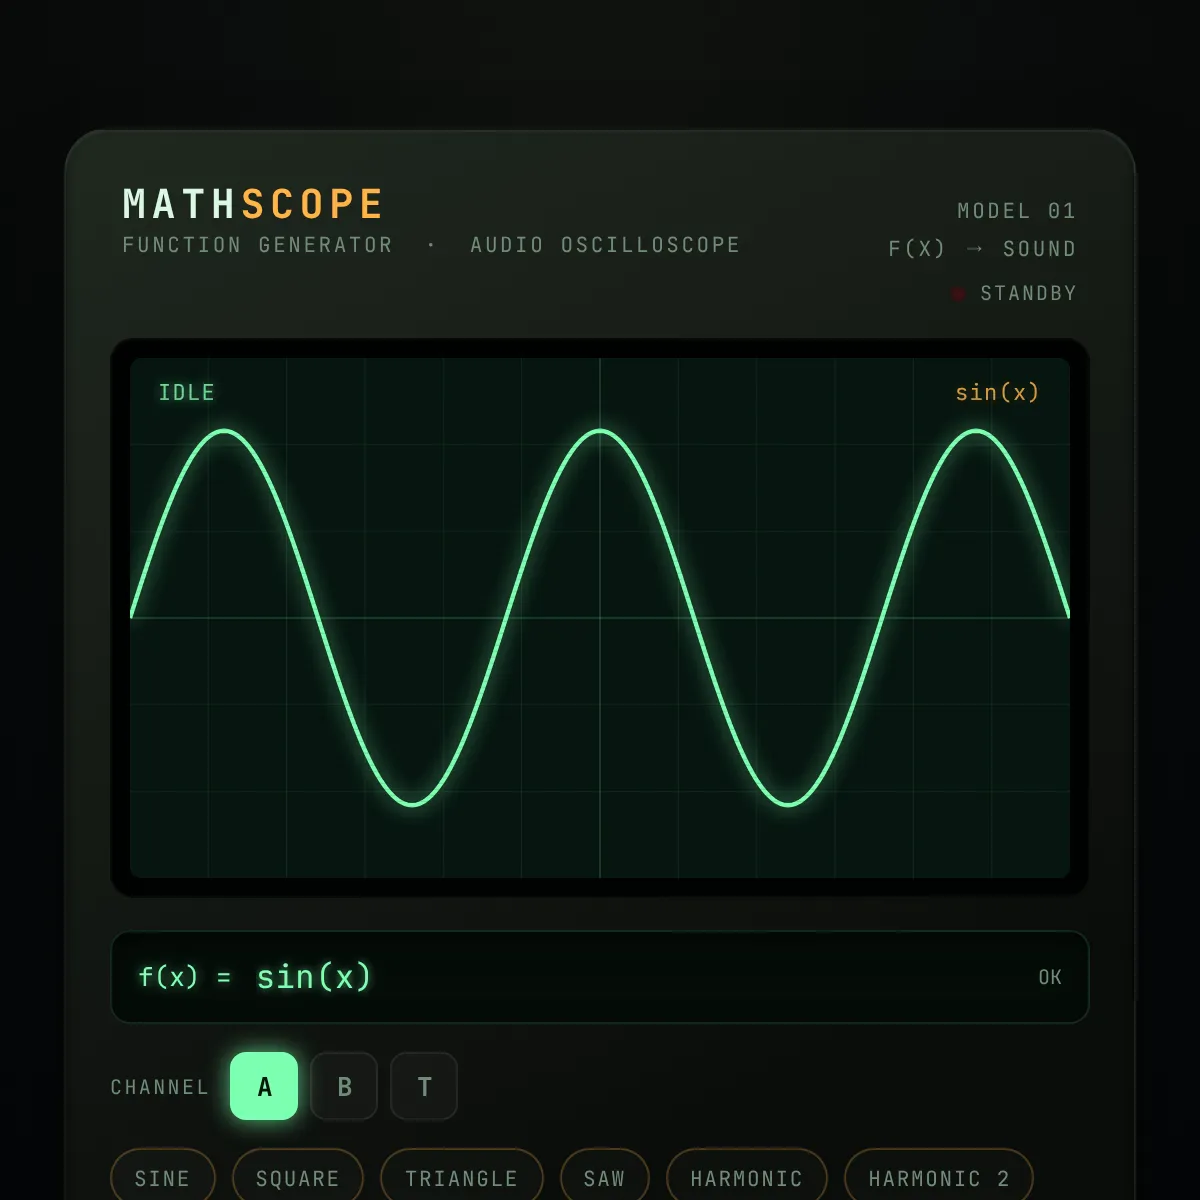Select the plain HARMONIC preset chip

(x=747, y=1178)
